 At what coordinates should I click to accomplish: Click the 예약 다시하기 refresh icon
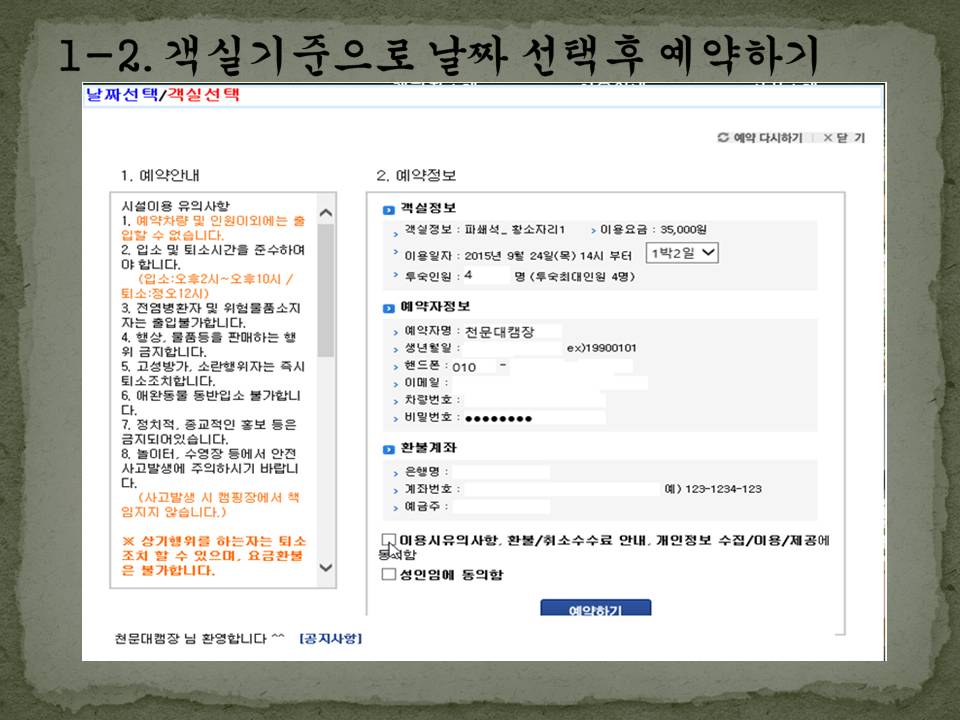point(723,138)
